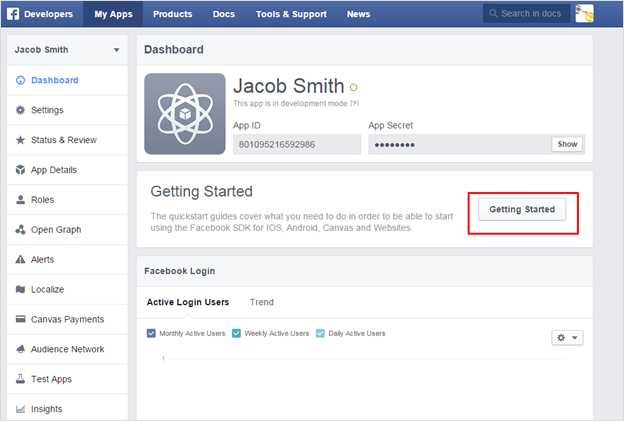Image resolution: width=624 pixels, height=421 pixels.
Task: Click the Dashboard page heading
Action: point(174,49)
